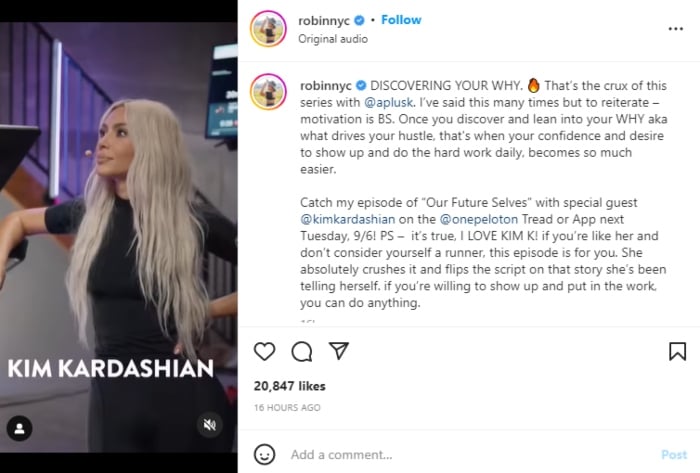
Task: Click the 16 hours ago timestamp
Action: pos(287,407)
